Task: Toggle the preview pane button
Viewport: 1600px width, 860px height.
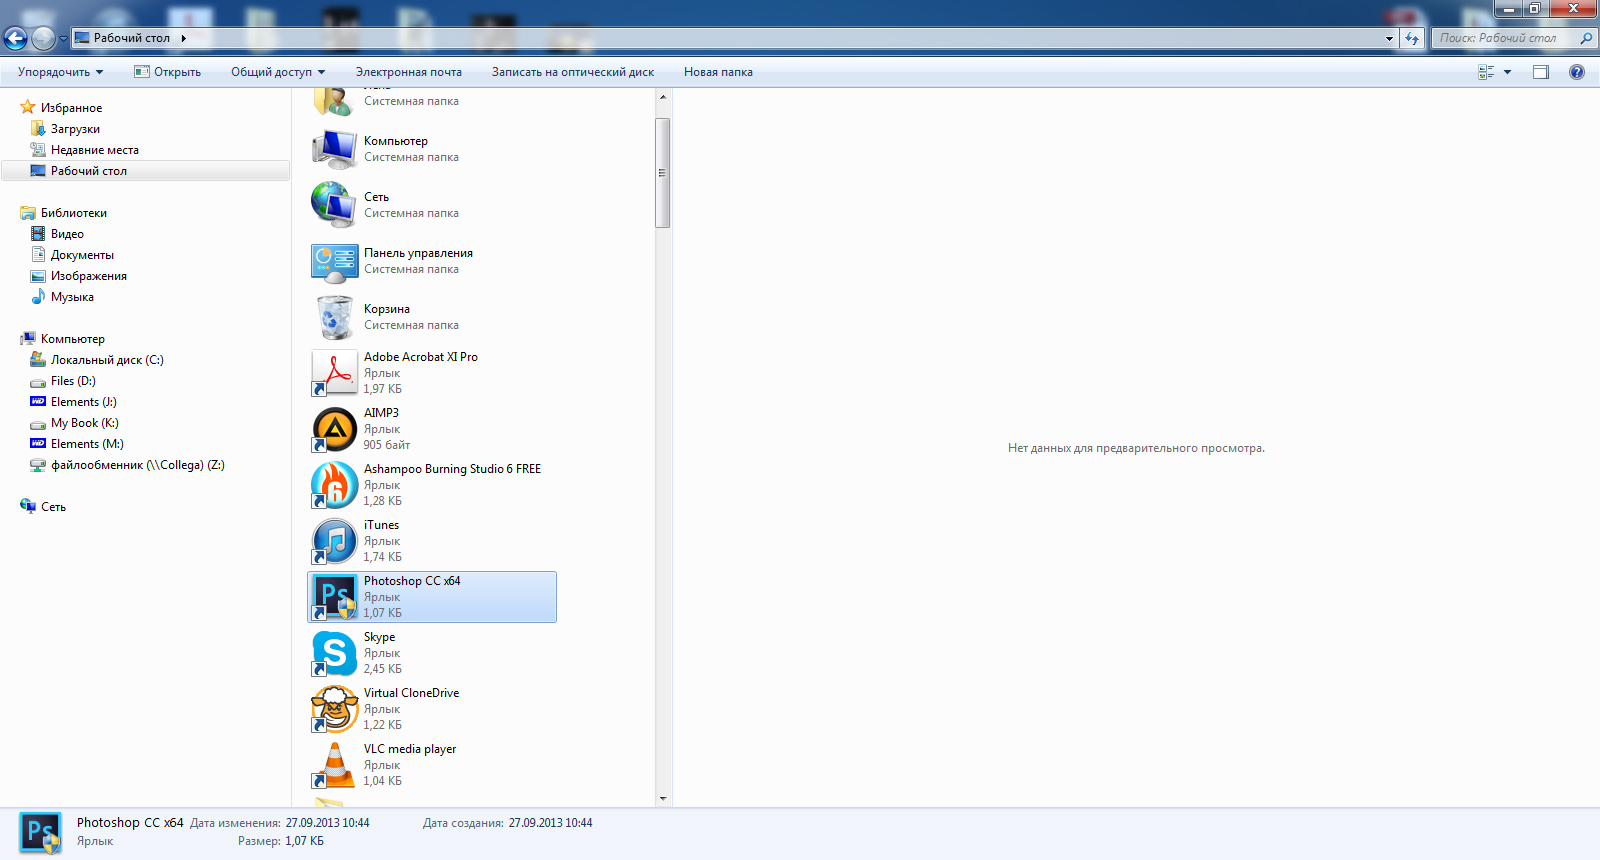Action: [x=1541, y=72]
